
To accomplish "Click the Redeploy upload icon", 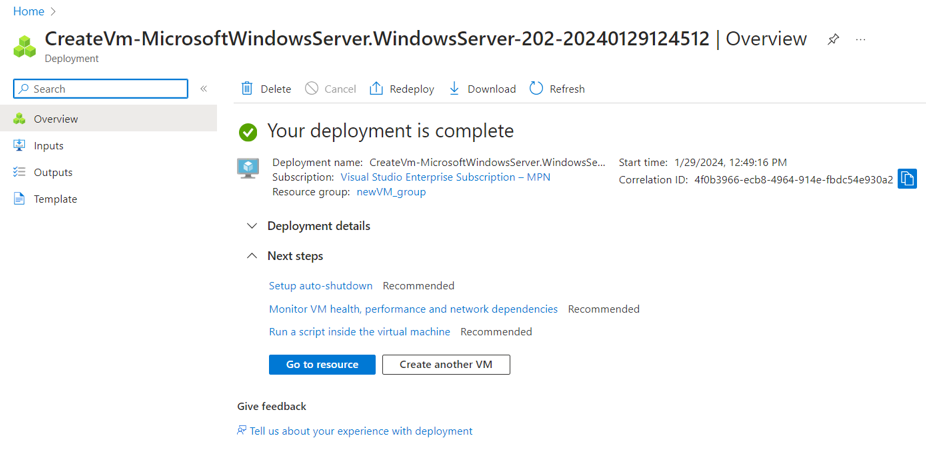I will tap(376, 89).
